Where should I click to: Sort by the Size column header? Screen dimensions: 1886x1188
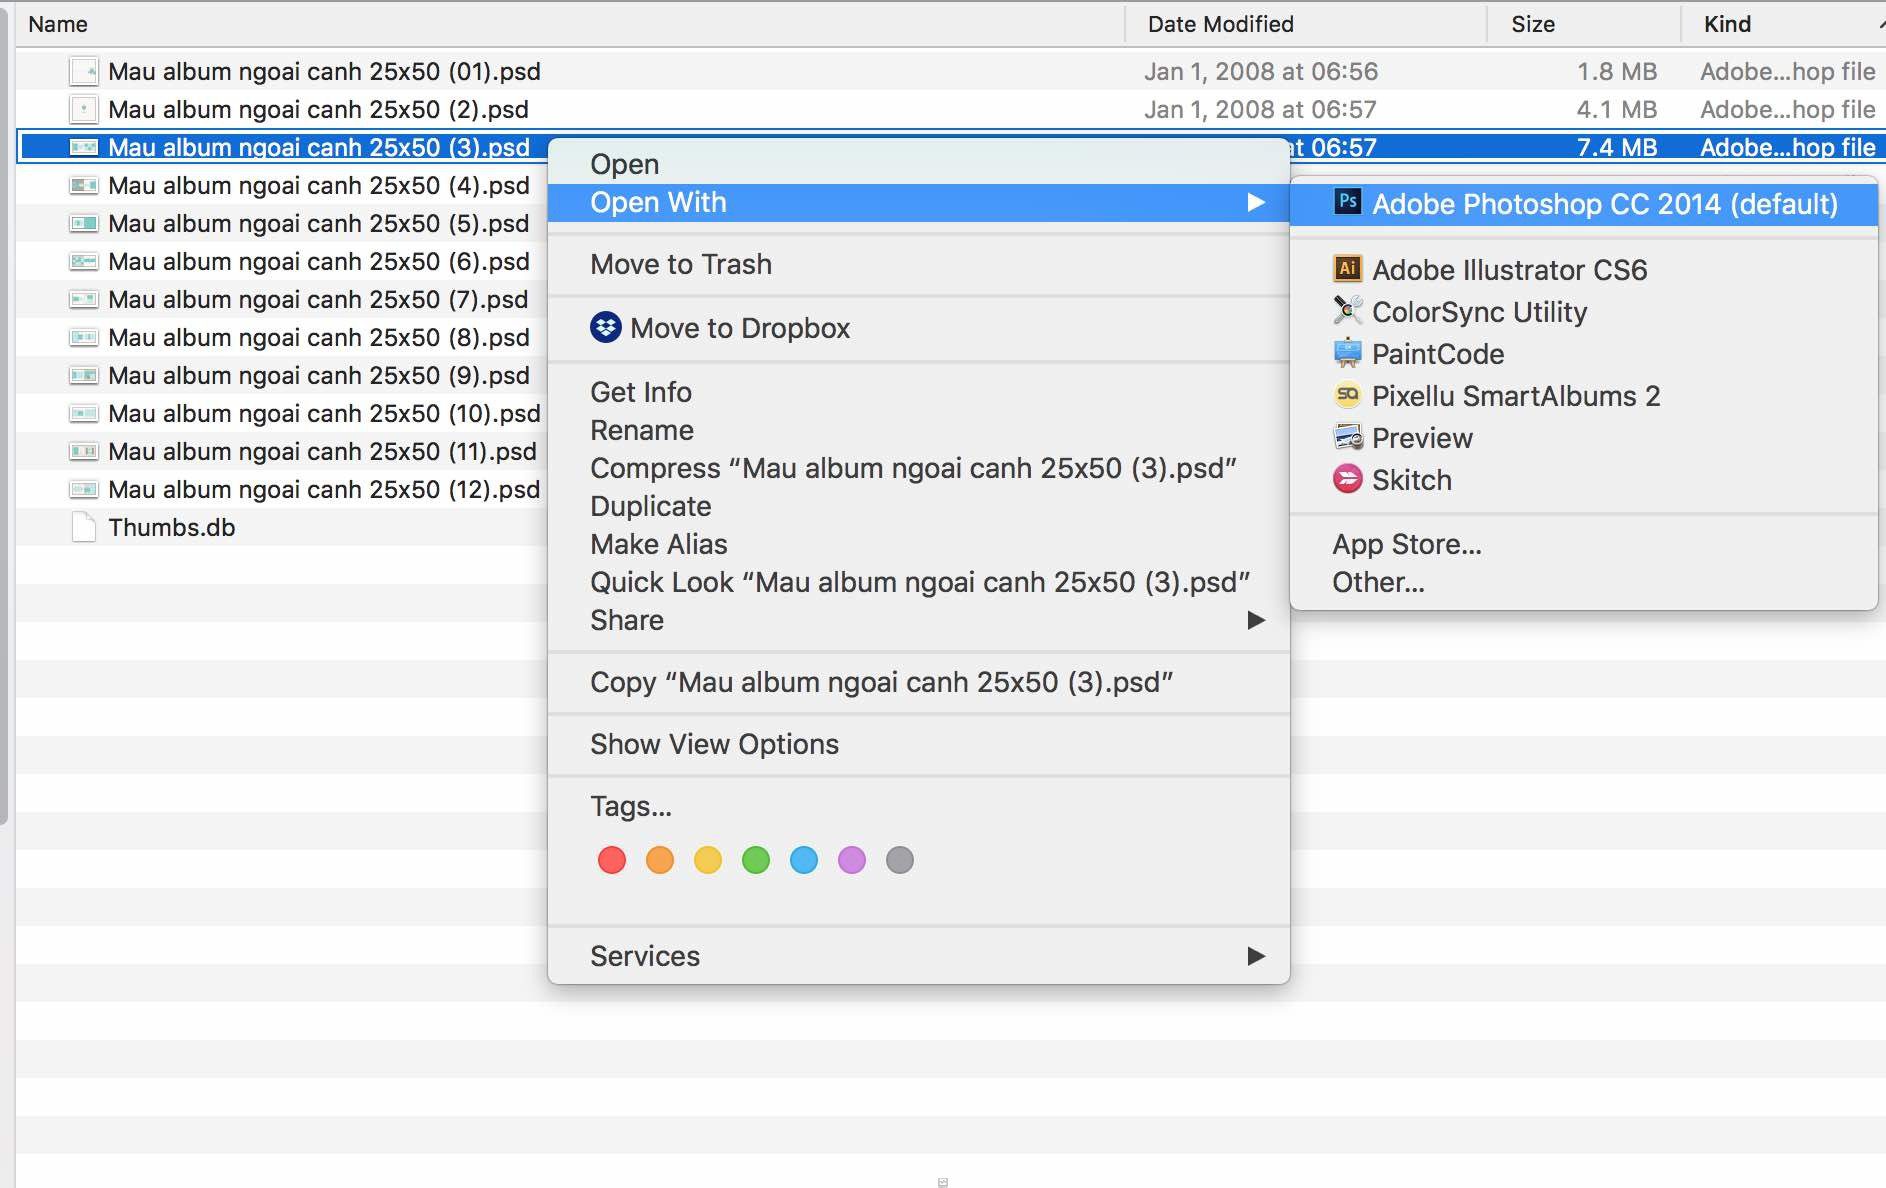point(1583,24)
